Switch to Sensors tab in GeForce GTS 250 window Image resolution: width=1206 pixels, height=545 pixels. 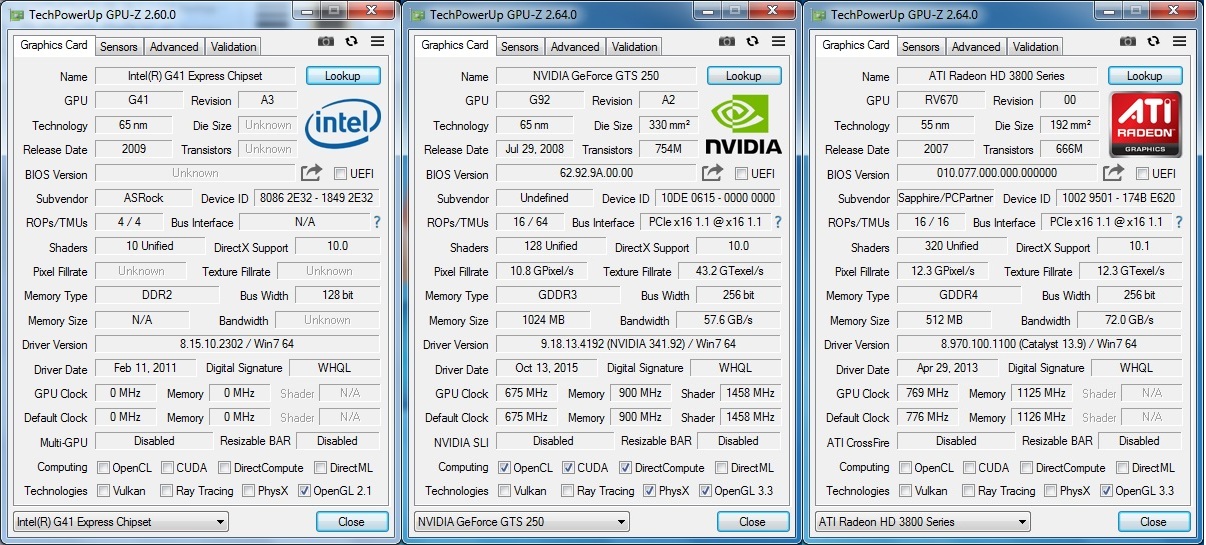tap(520, 47)
